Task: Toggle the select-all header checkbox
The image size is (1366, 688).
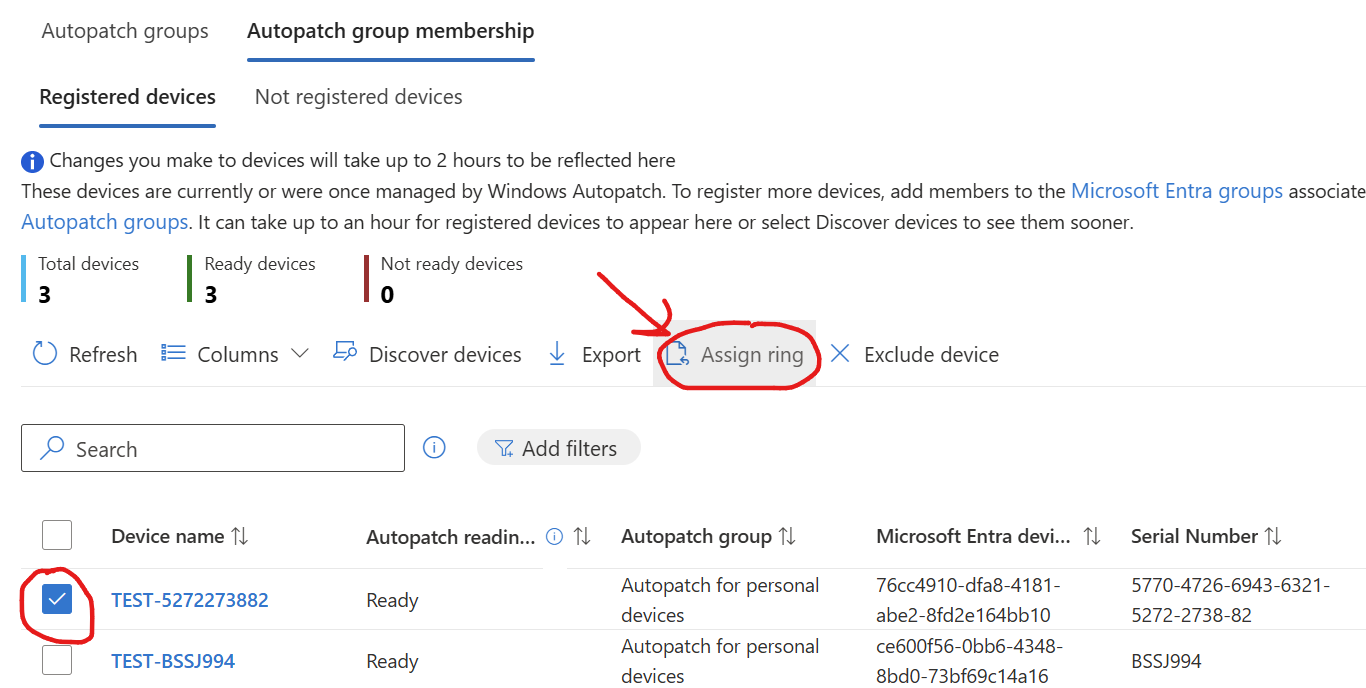Action: [x=57, y=535]
